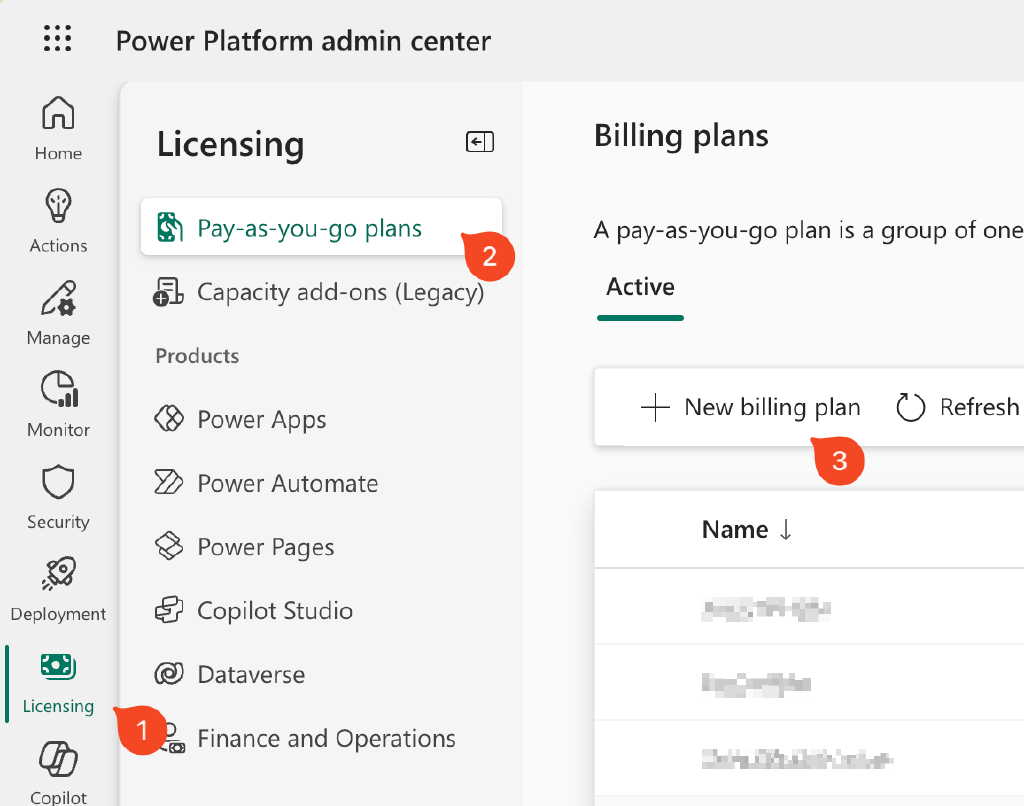This screenshot has width=1024, height=806.
Task: Select Power Apps under Products
Action: pyautogui.click(x=262, y=419)
